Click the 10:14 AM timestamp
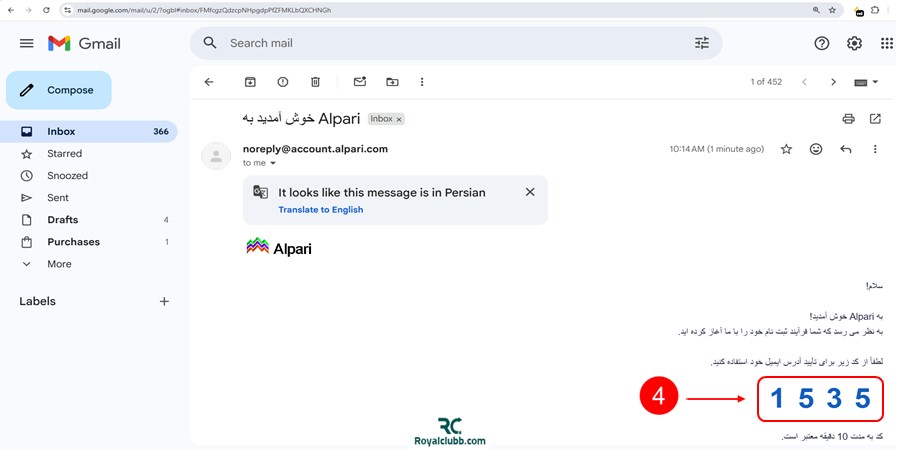The width and height of the screenshot is (900, 450). pyautogui.click(x=717, y=149)
